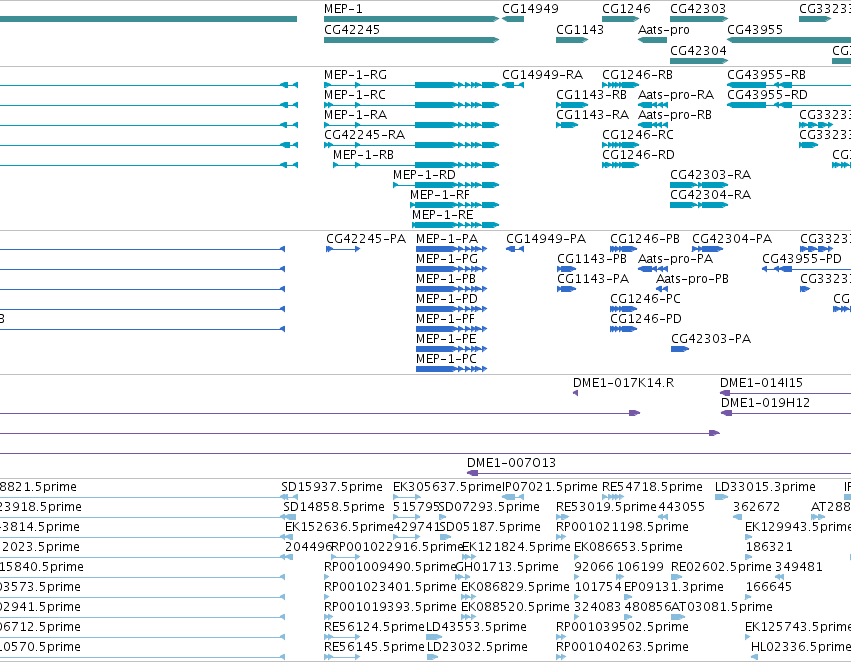Click protein CG1246-PC label

pos(645,299)
